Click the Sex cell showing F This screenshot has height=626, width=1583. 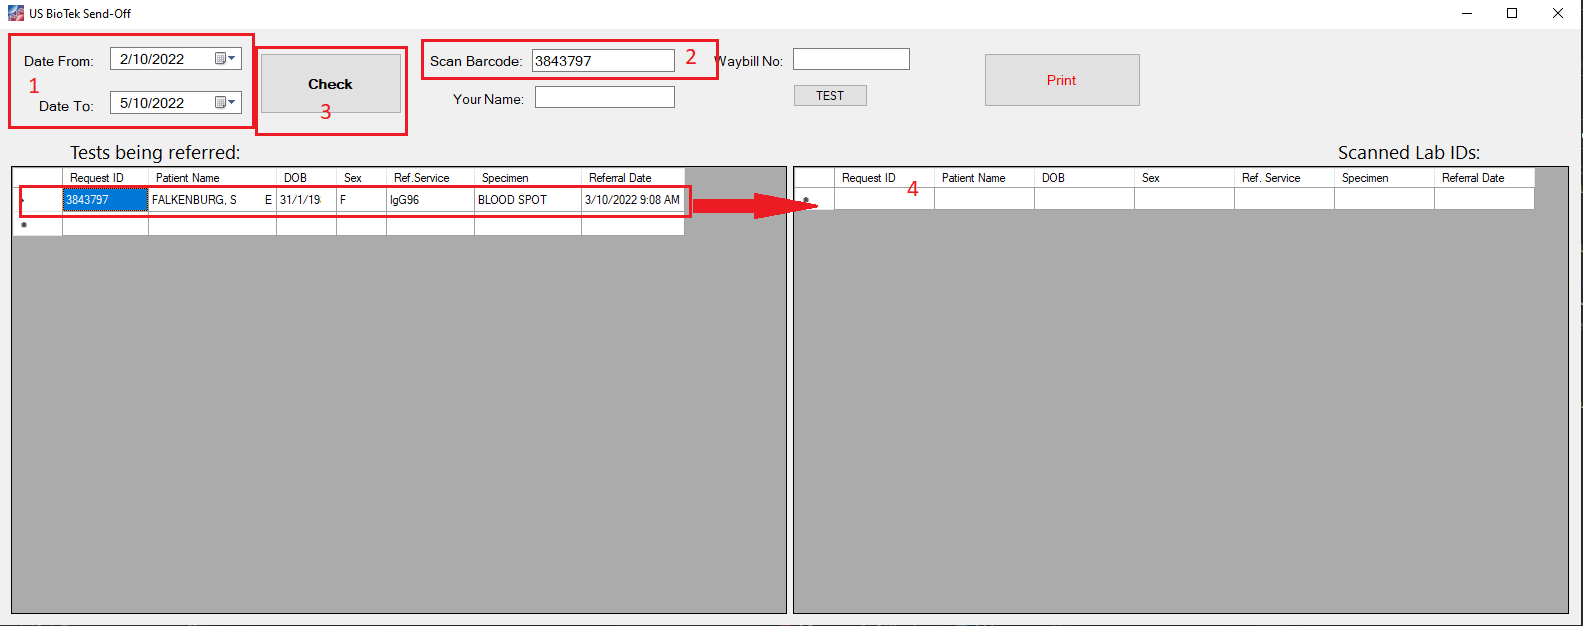tap(362, 200)
